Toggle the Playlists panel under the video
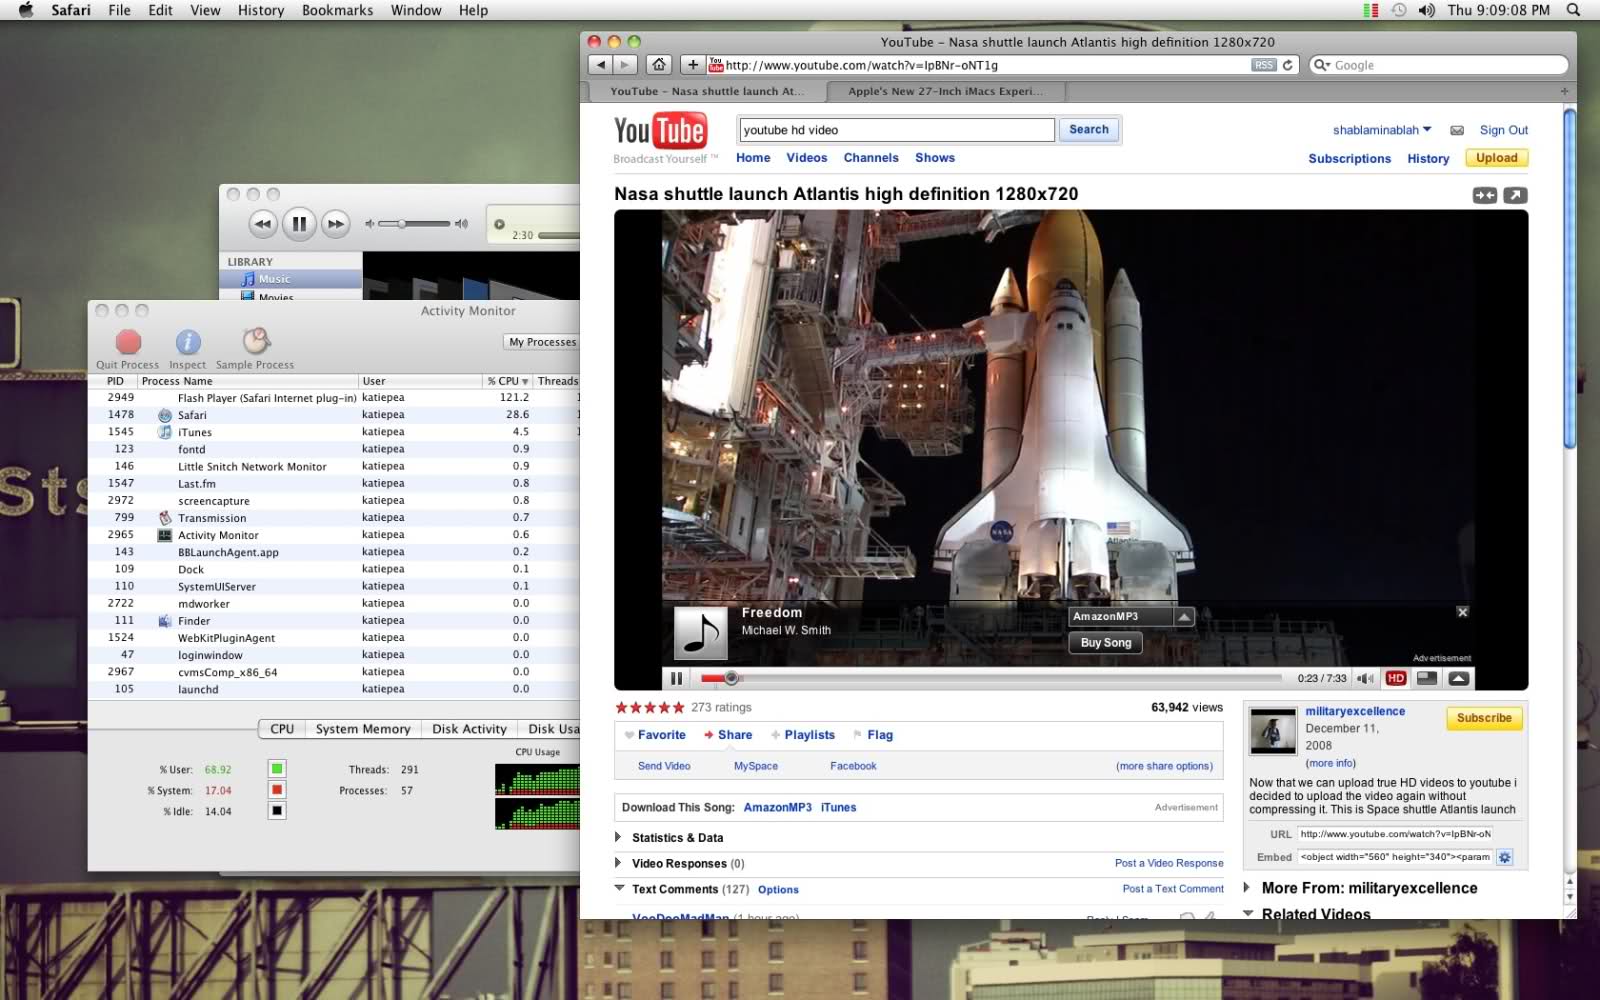Viewport: 1600px width, 1000px height. point(803,735)
